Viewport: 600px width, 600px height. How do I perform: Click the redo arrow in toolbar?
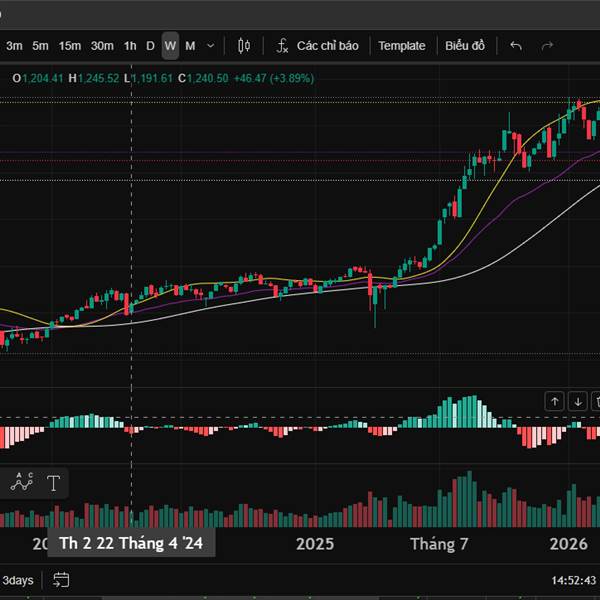click(x=547, y=46)
